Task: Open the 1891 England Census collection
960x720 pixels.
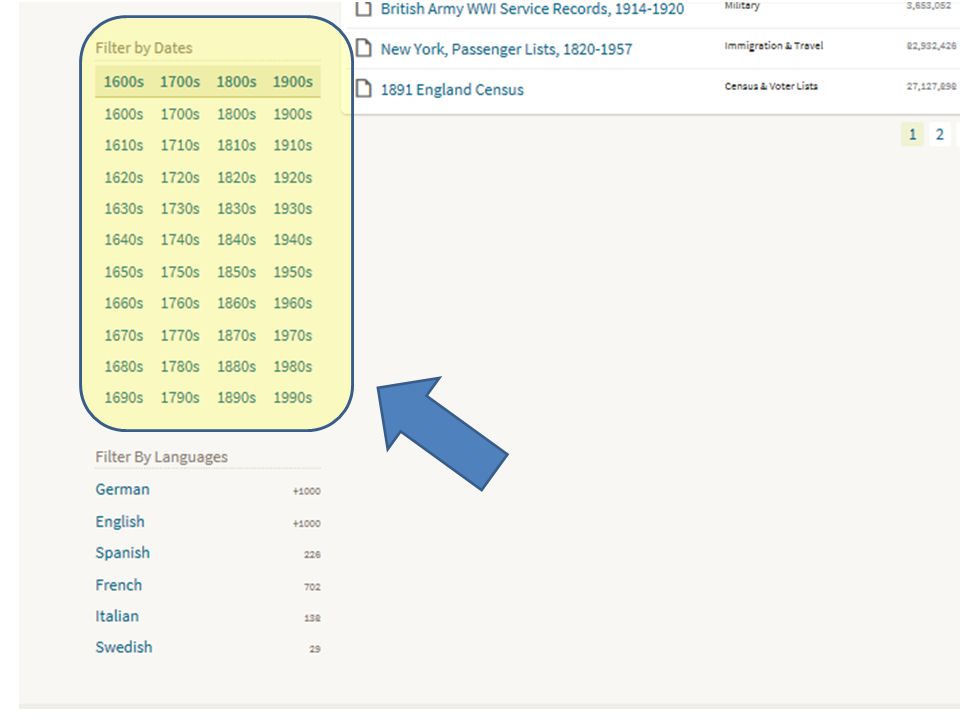Action: (x=452, y=89)
